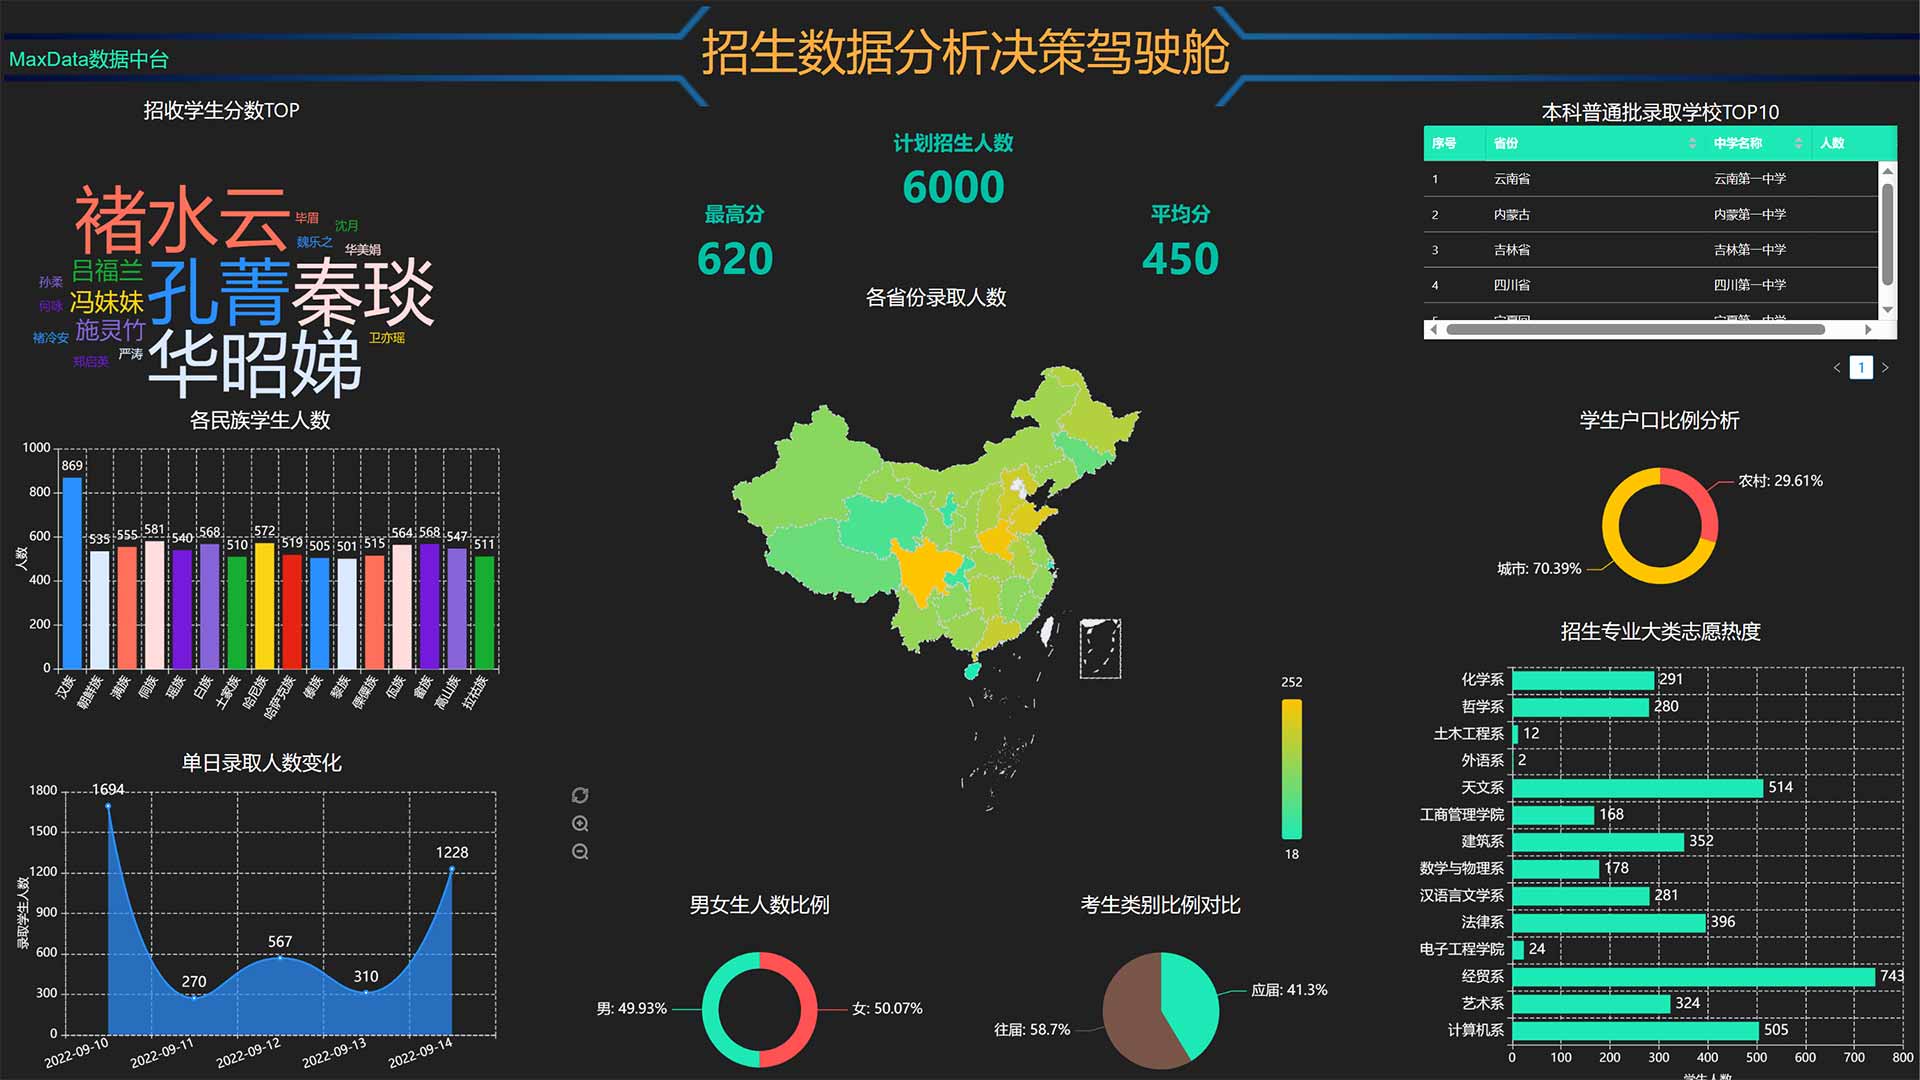
Task: Click the map zoom-in magnifier icon
Action: (x=580, y=824)
